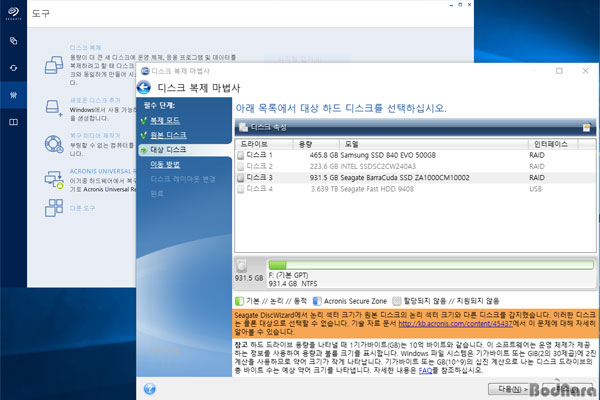Click the 새로운 디스크 추가 add disk icon
Image resolution: width=600 pixels, height=400 pixels.
pyautogui.click(x=54, y=108)
